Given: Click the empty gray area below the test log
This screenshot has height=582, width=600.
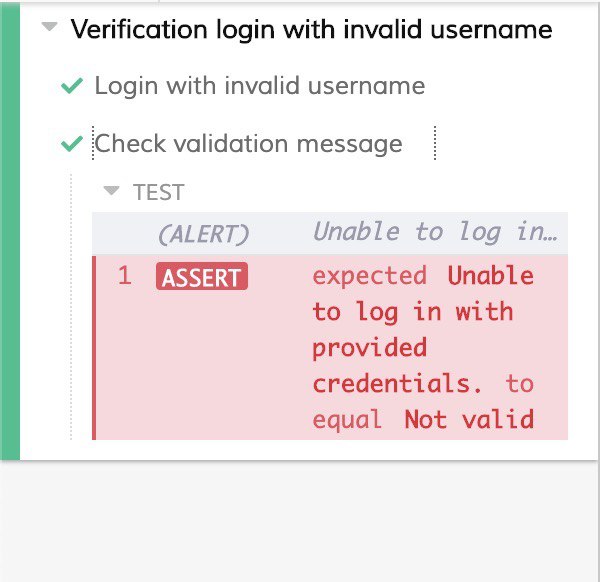Looking at the screenshot, I should click(x=300, y=520).
